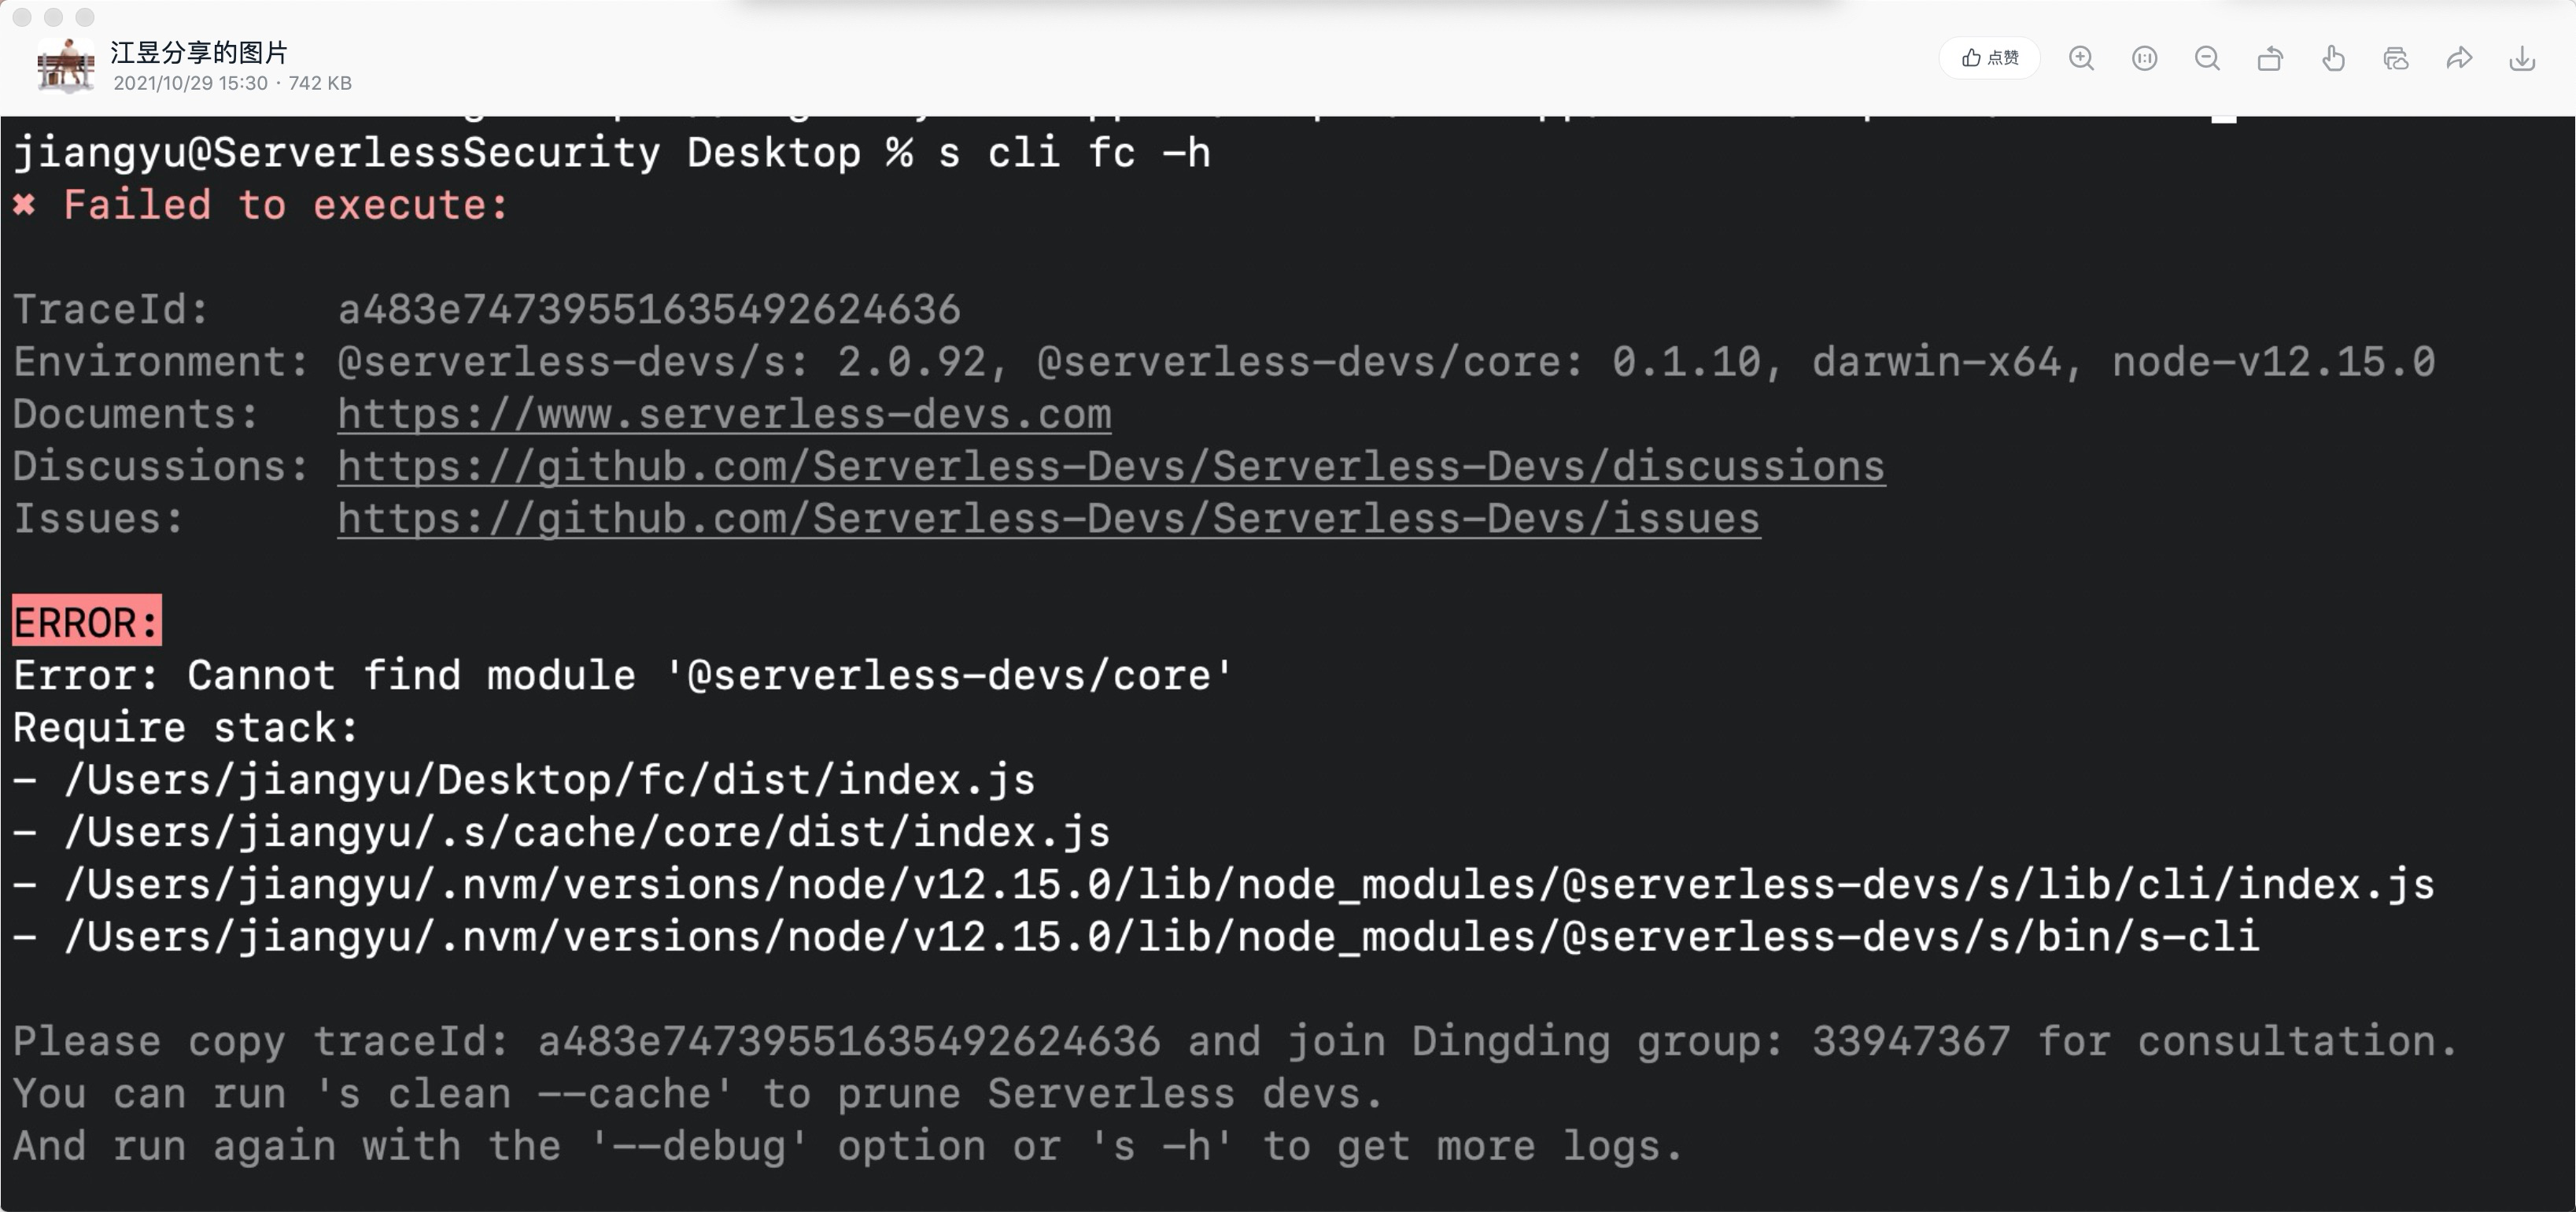Minimize the image viewer window
The height and width of the screenshot is (1212, 2576).
54,17
